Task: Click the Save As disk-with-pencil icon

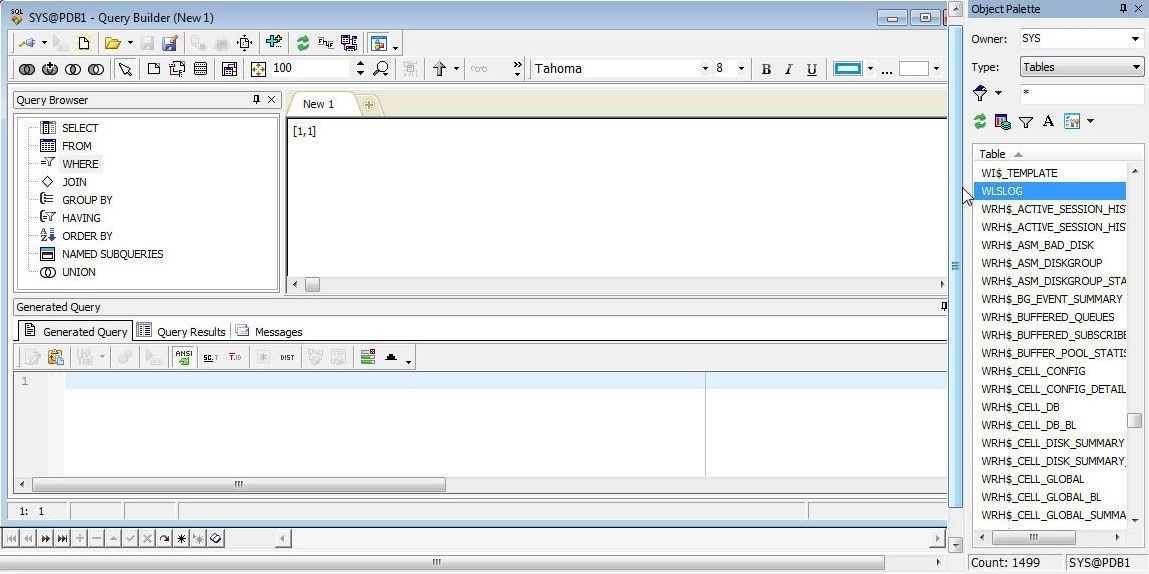Action: [169, 43]
